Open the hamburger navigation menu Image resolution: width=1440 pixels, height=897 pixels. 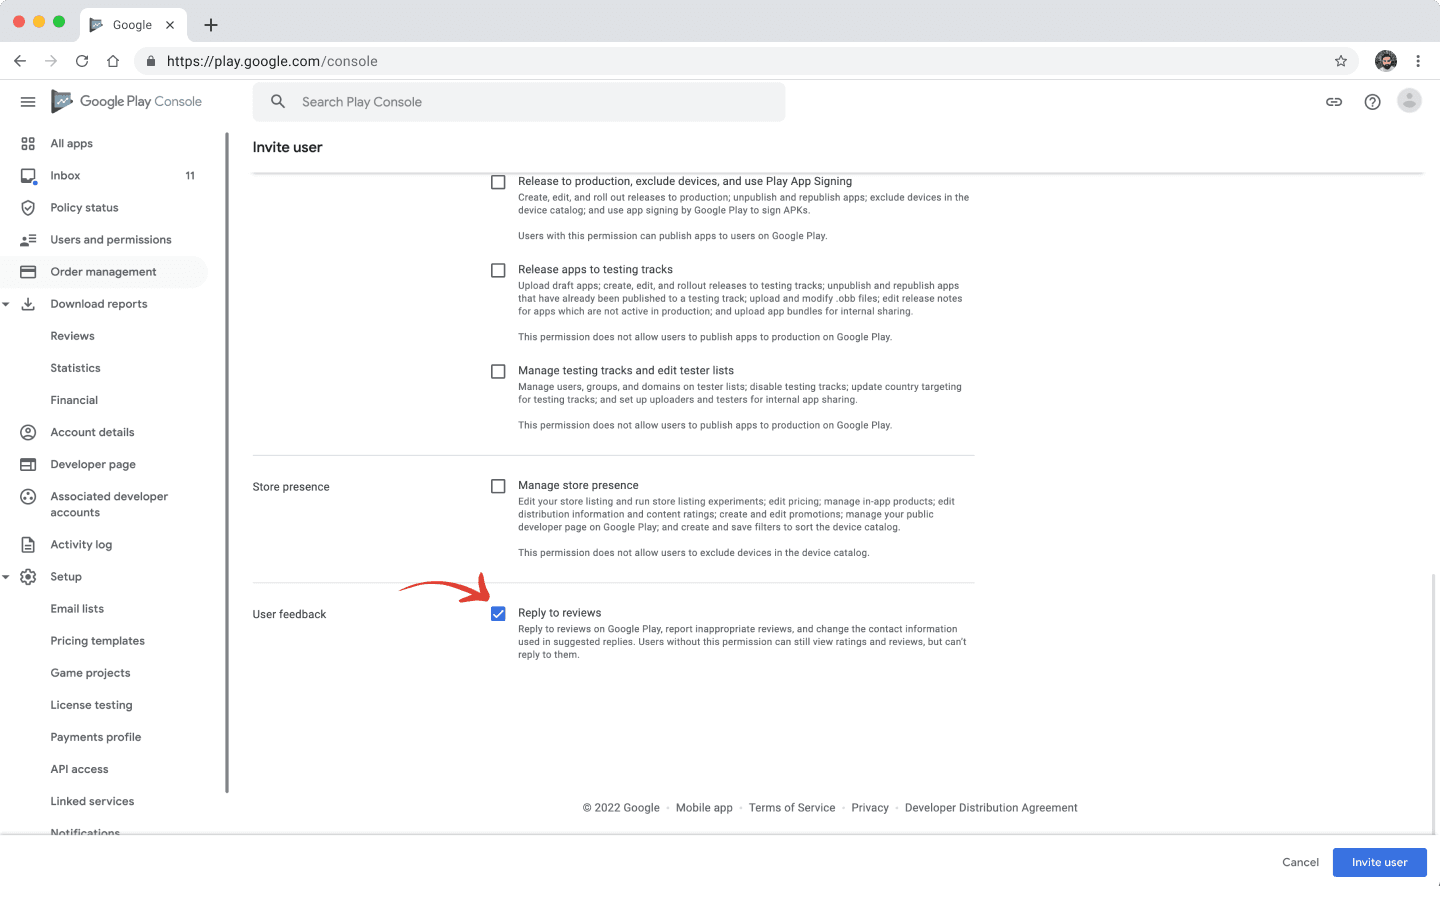tap(28, 102)
